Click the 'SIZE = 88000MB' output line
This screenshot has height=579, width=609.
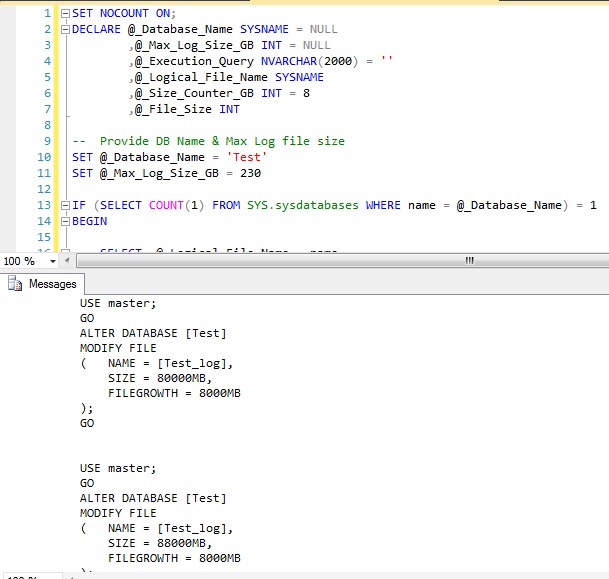160,543
